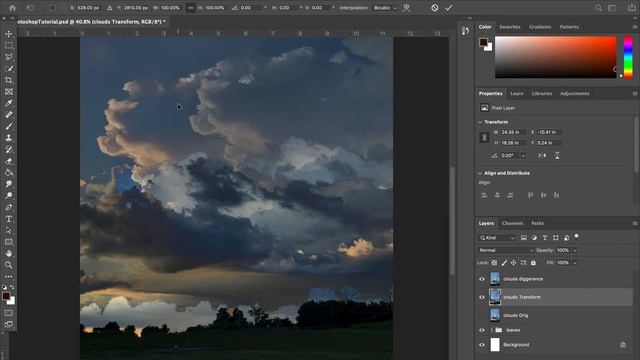Click the Home icon in options bar

coord(12,8)
